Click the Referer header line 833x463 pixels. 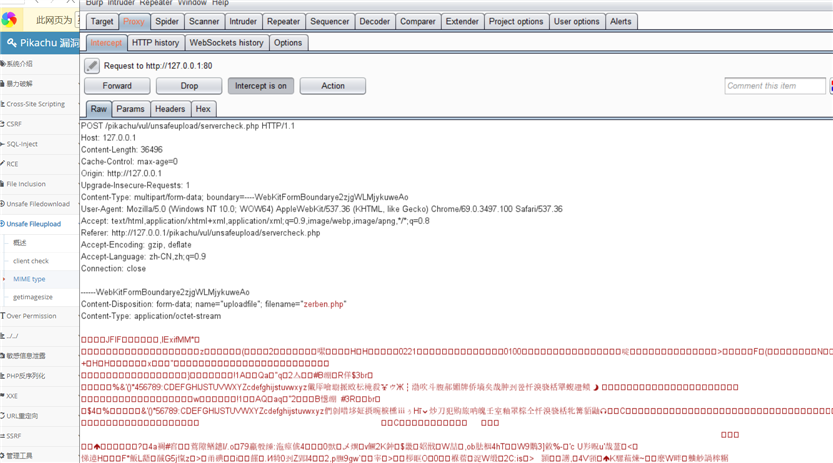[200, 233]
